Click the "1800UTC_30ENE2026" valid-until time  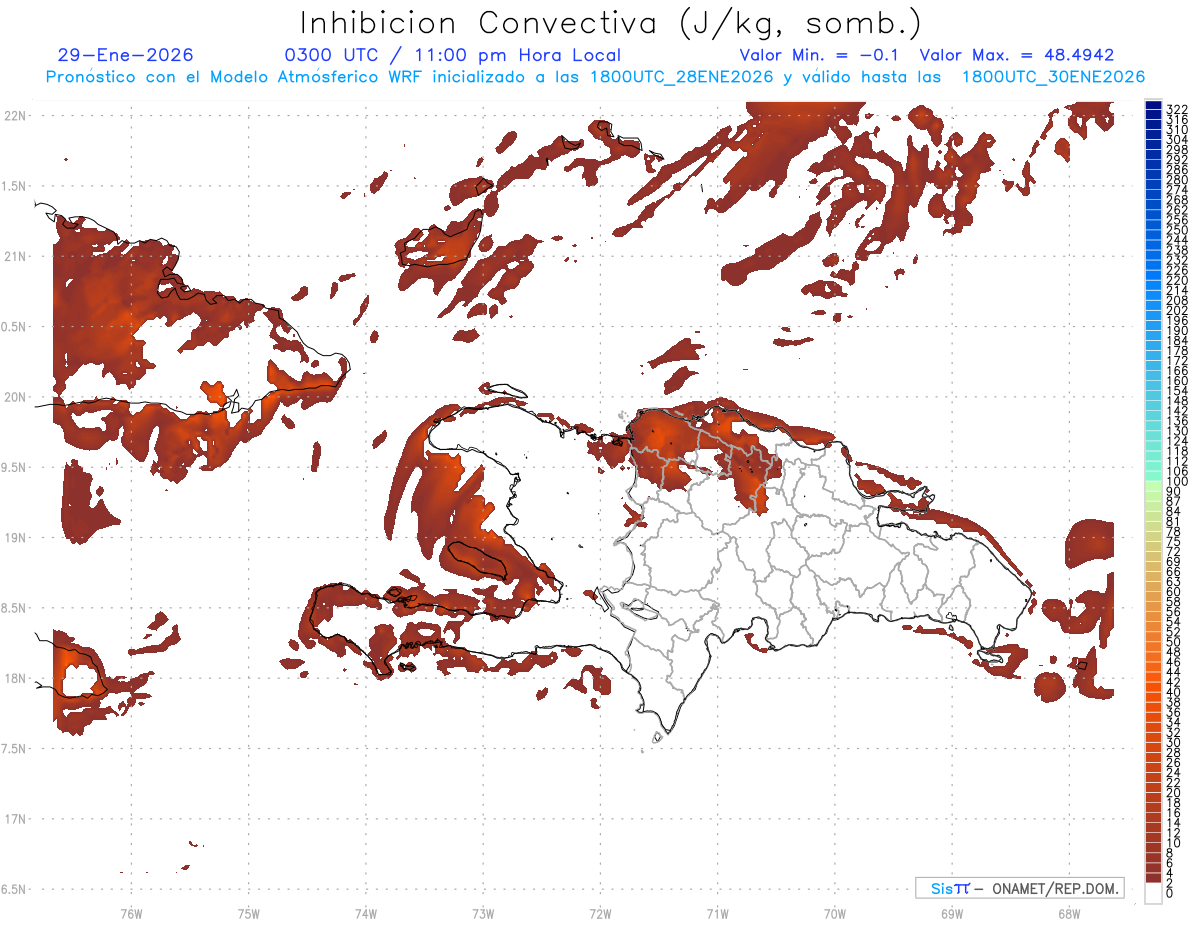click(x=1054, y=77)
